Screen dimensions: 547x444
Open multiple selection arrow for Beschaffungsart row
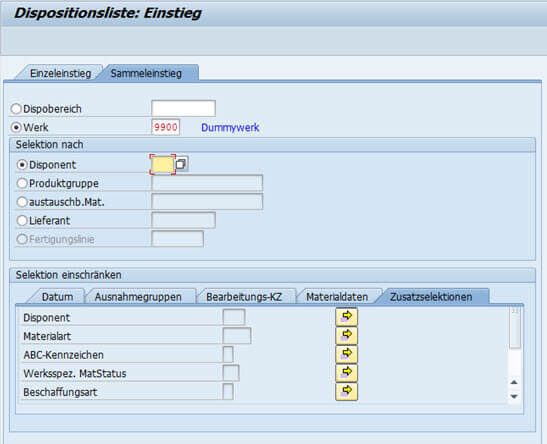pos(346,391)
